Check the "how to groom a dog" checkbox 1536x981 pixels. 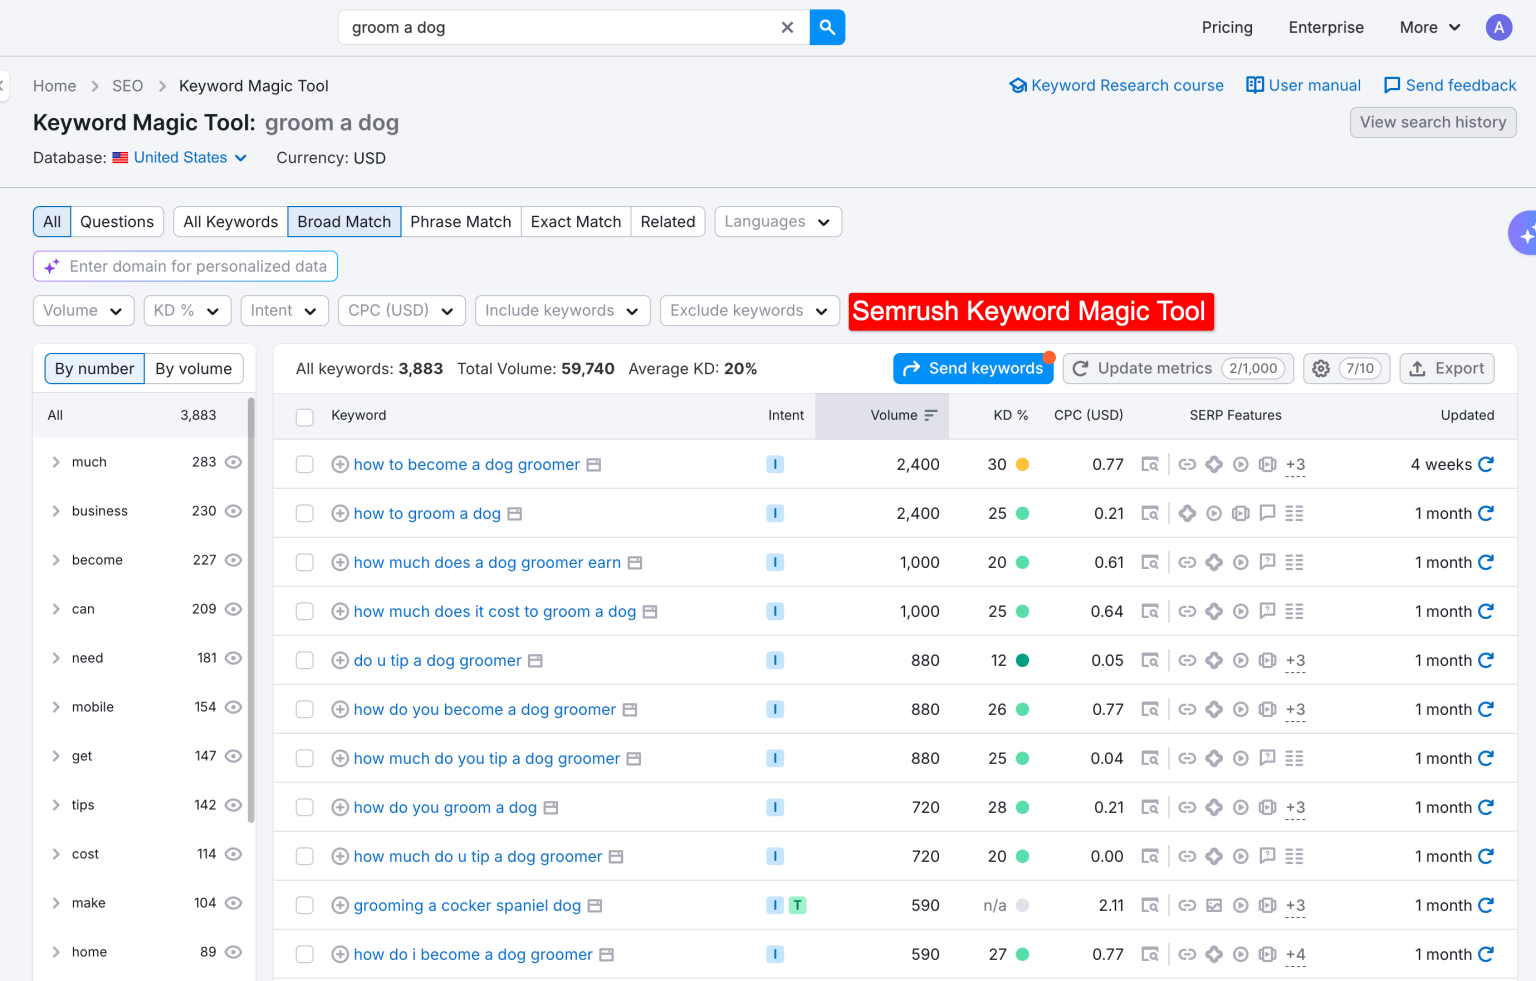coord(305,513)
